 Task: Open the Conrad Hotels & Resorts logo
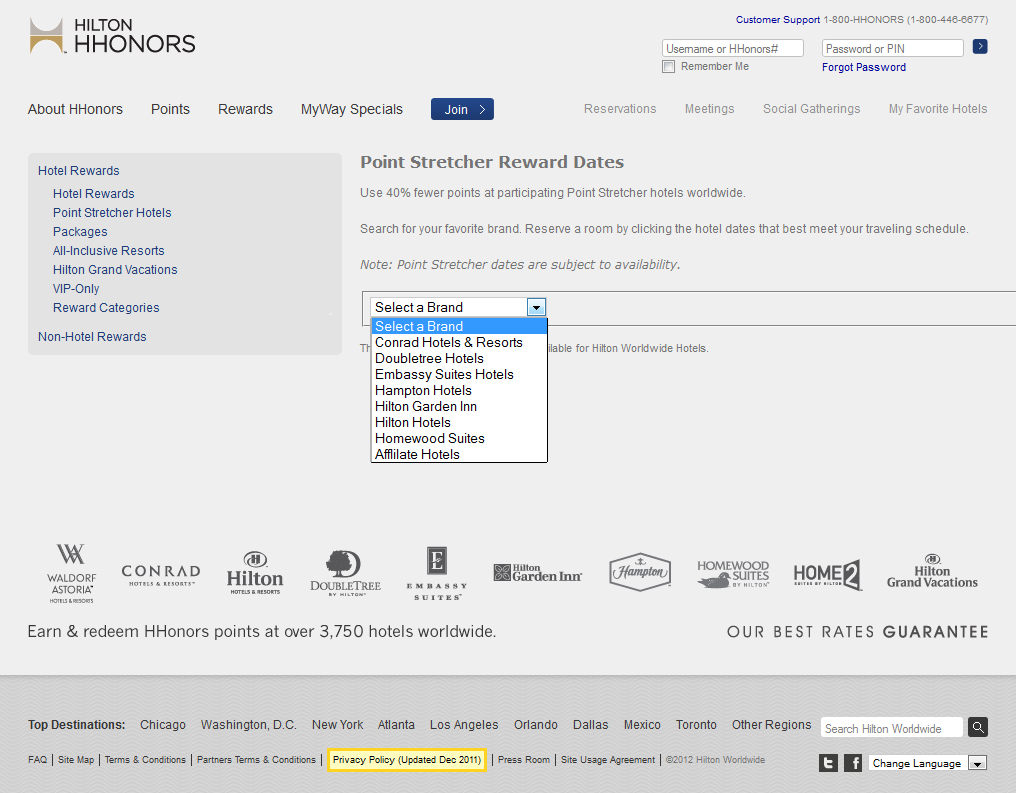pos(160,574)
